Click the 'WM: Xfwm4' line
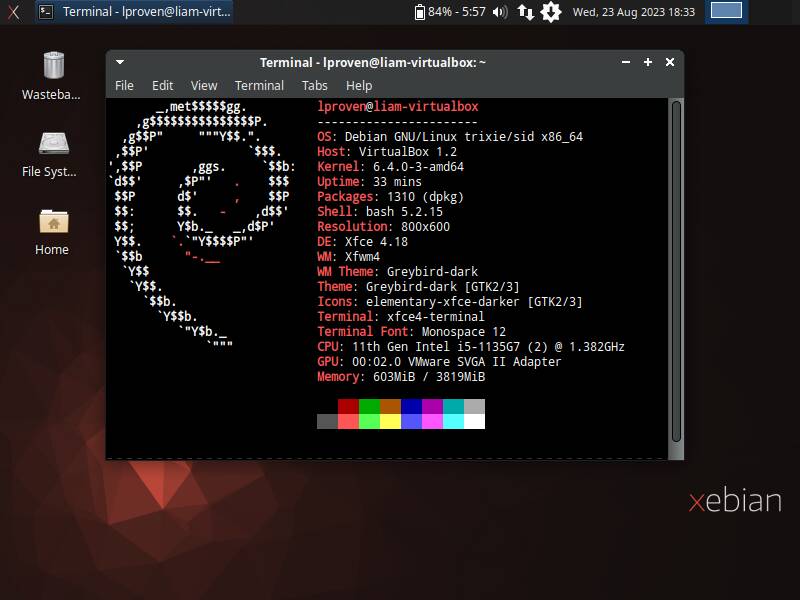Viewport: 800px width, 600px height. click(348, 256)
